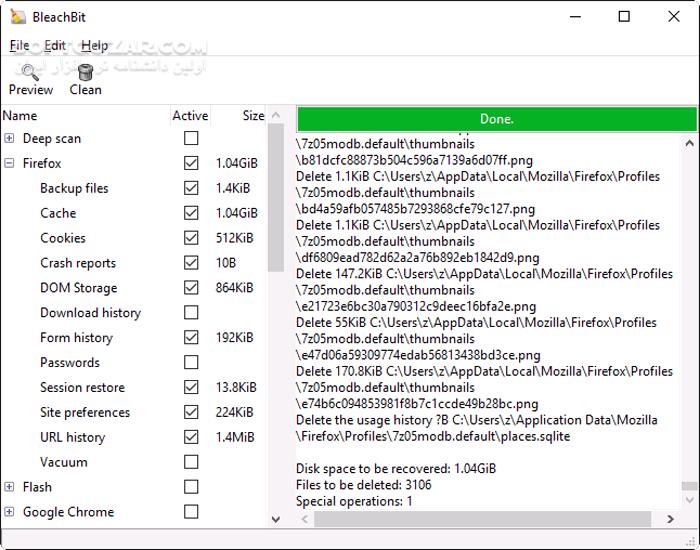Select the URL history item
700x550 pixels.
tap(72, 437)
